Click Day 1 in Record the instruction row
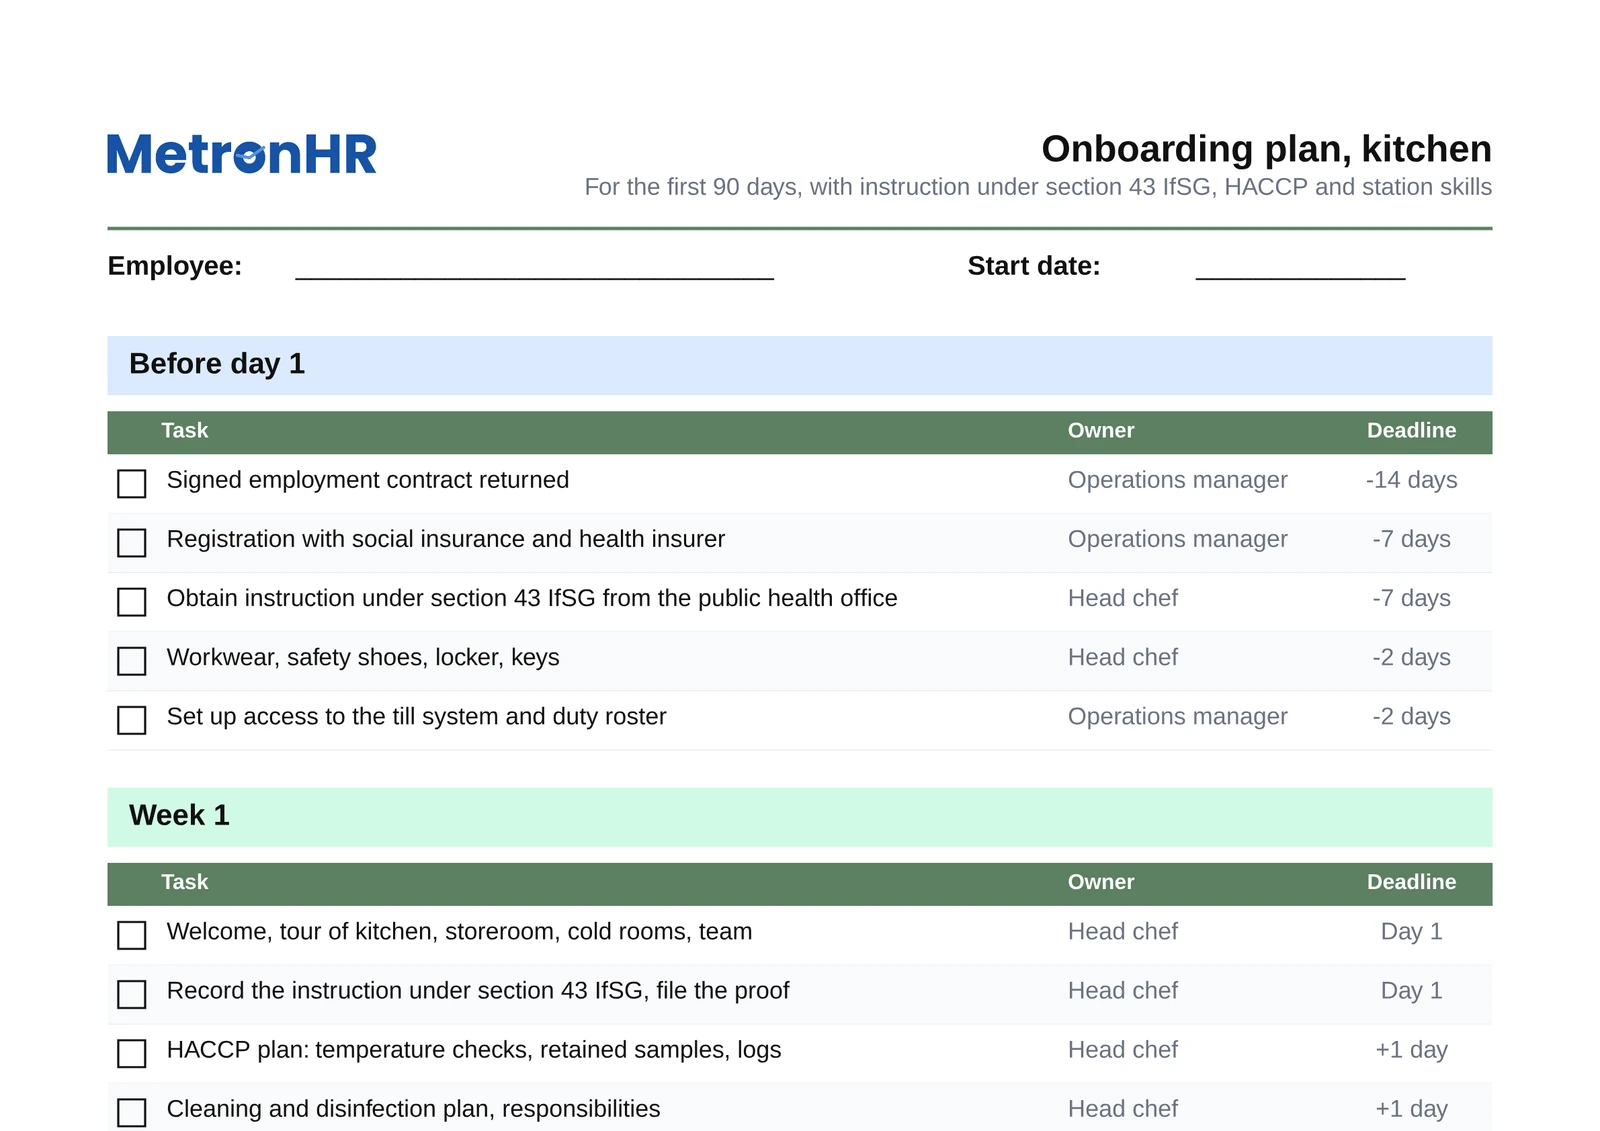The image size is (1600, 1131). (1411, 991)
